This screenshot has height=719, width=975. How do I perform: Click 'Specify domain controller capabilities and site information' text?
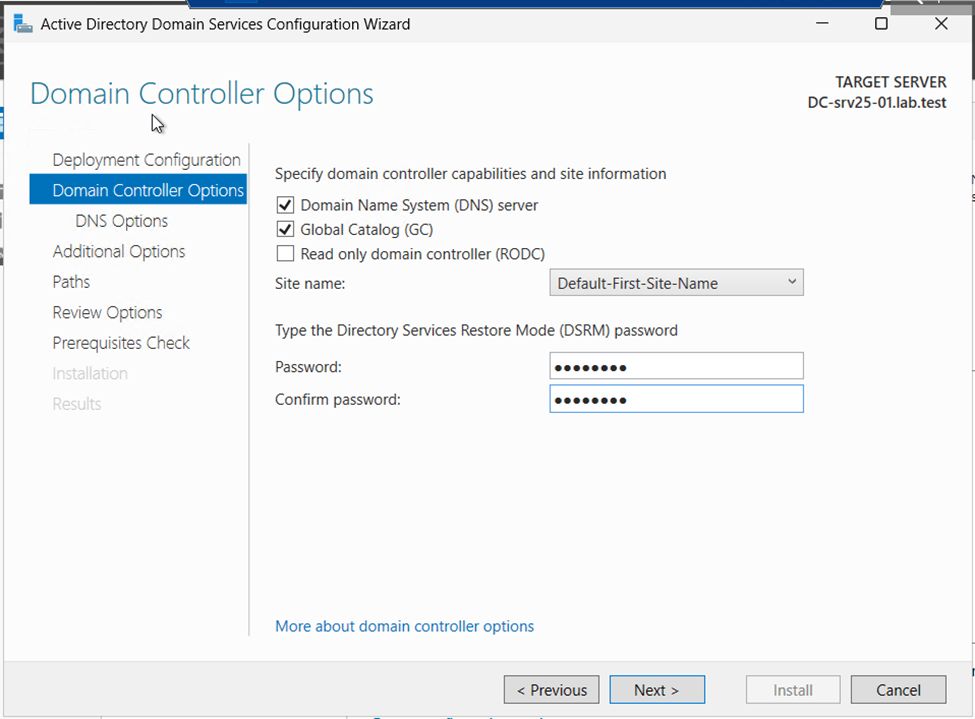coord(471,174)
